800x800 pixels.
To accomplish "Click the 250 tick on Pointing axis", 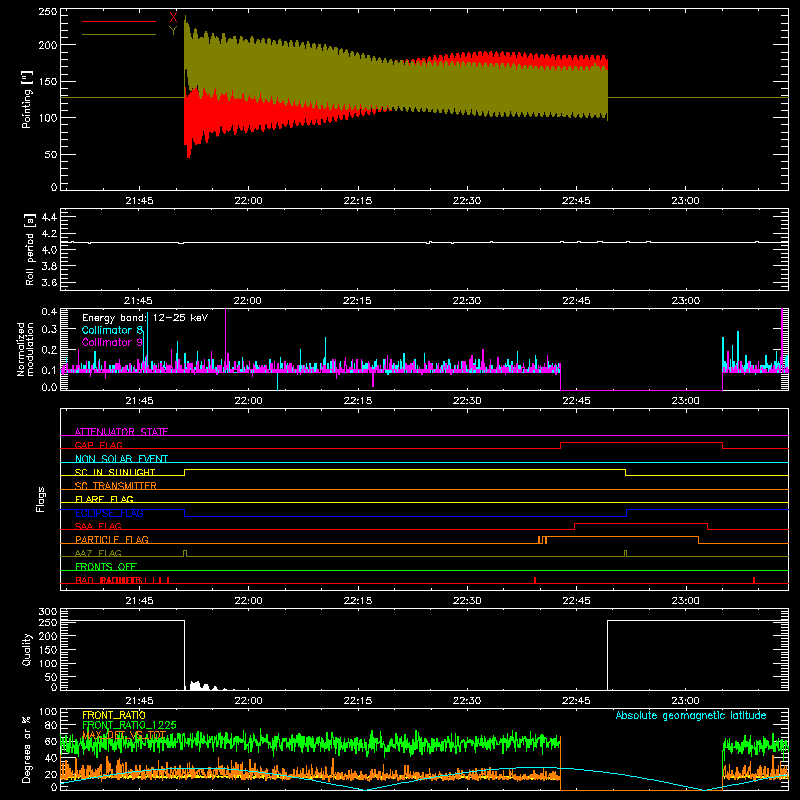I will (48, 12).
